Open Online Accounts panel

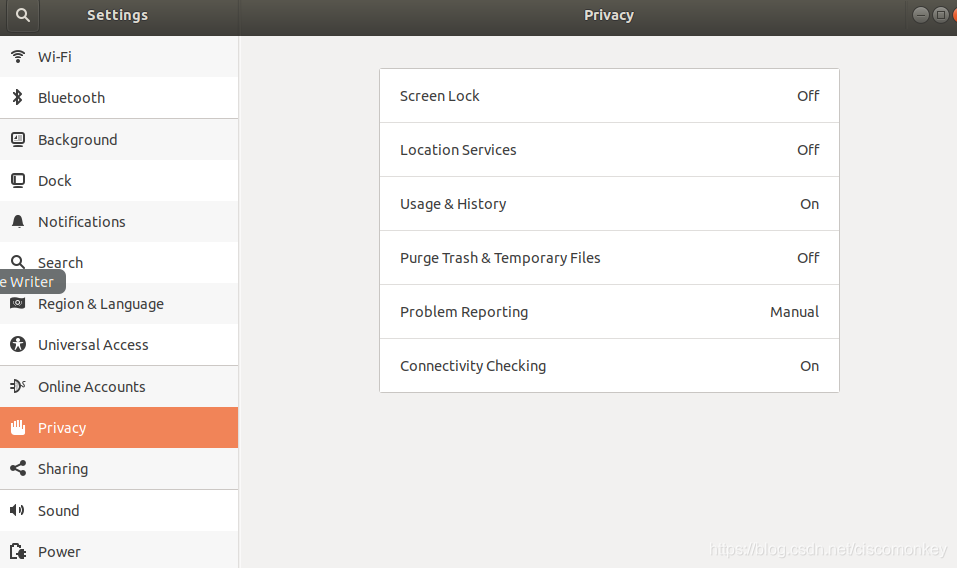coord(119,387)
